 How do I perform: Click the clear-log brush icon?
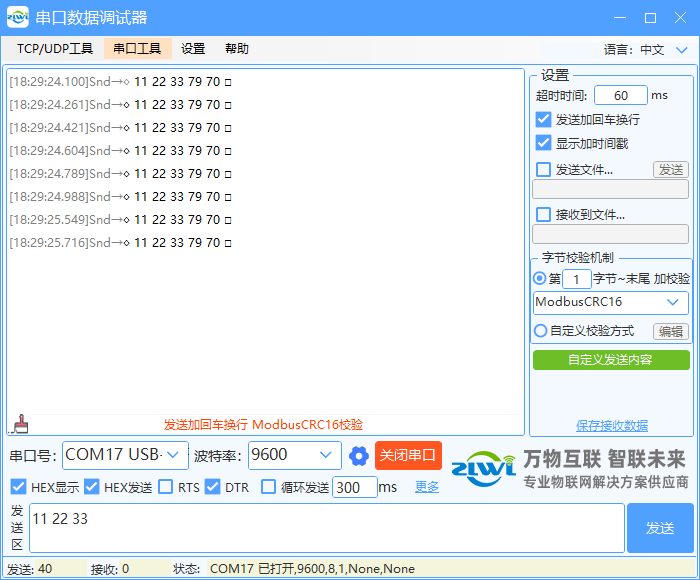pos(20,424)
